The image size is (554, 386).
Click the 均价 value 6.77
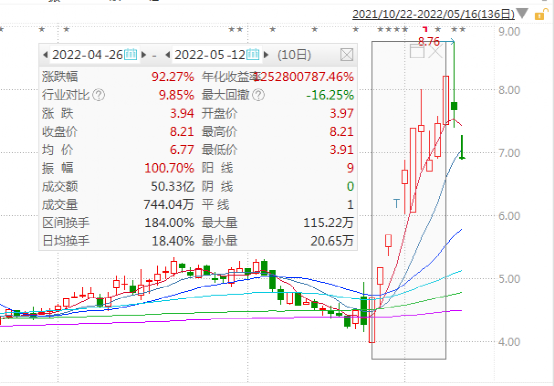182,150
